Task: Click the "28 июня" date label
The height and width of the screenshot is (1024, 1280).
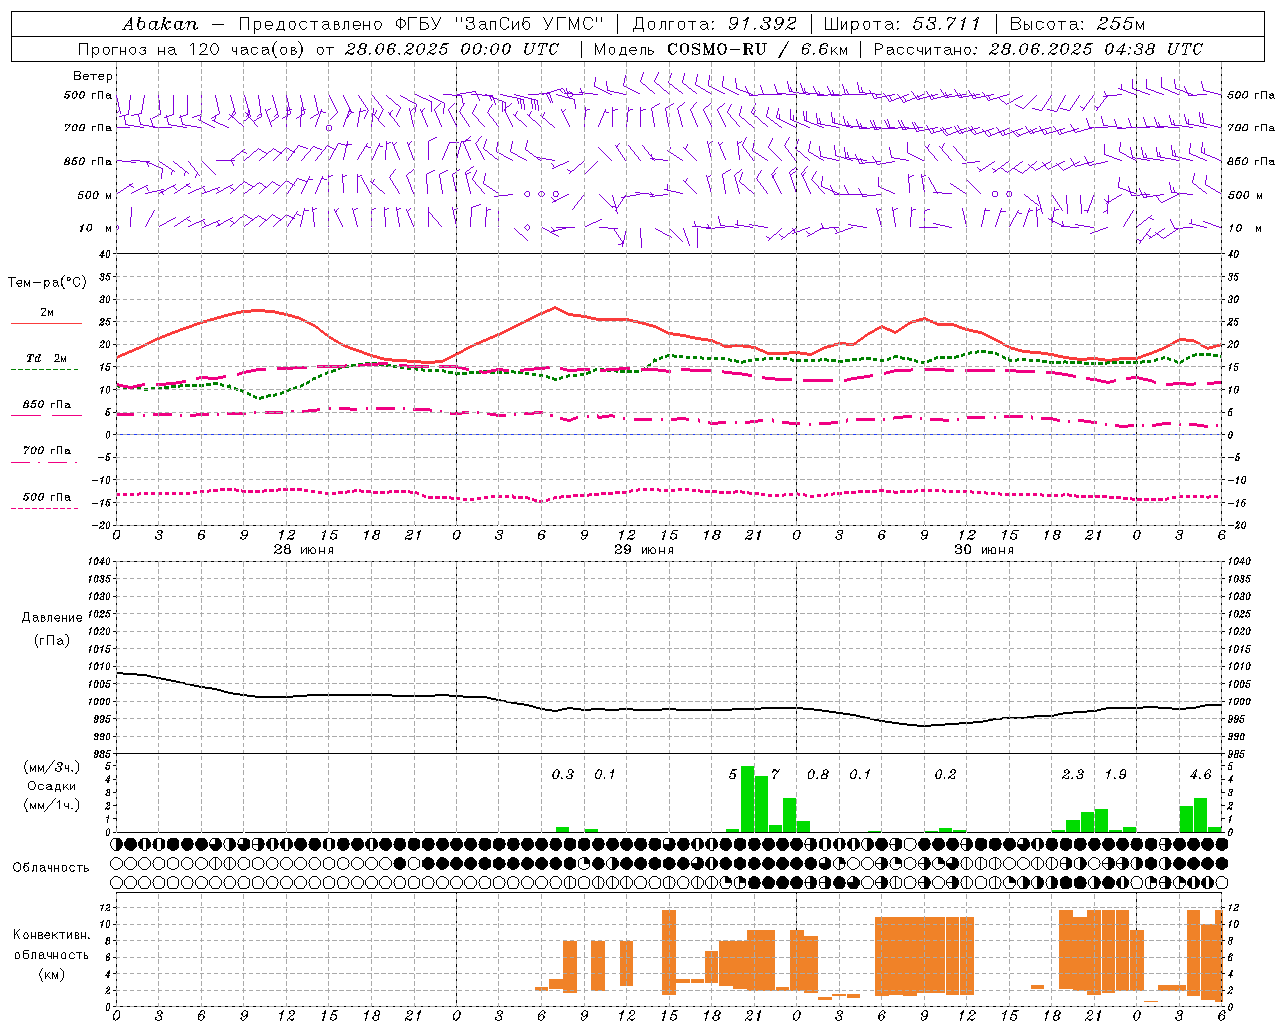Action: point(304,550)
